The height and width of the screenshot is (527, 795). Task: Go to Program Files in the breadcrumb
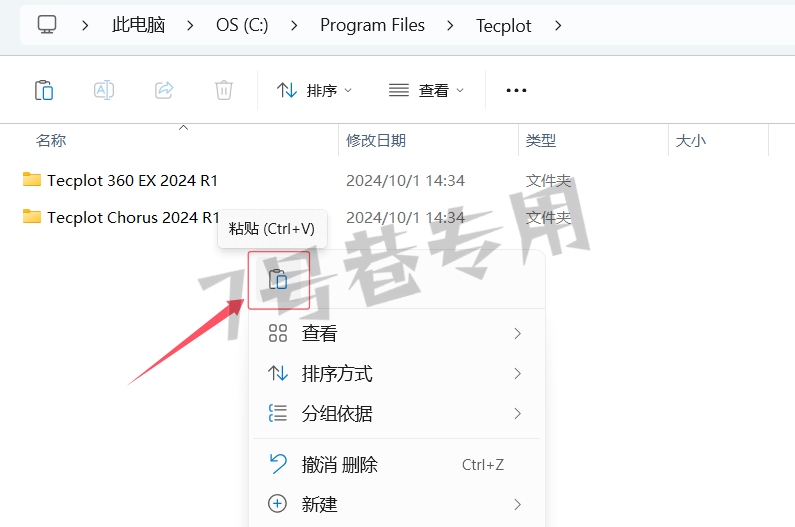(372, 25)
